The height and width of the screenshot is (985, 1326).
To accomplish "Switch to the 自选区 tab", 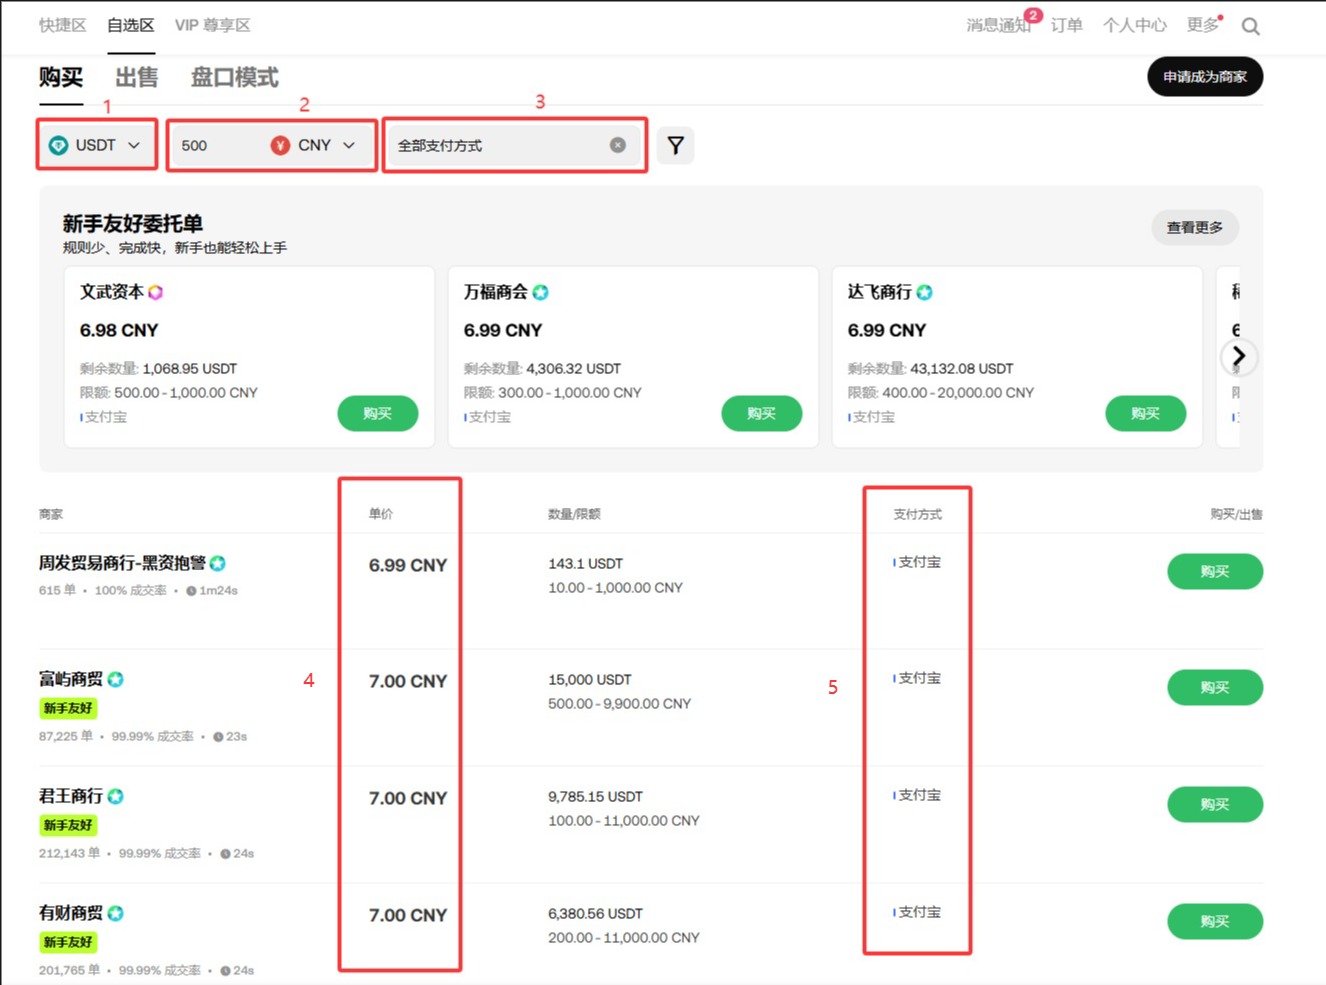I will pos(131,25).
